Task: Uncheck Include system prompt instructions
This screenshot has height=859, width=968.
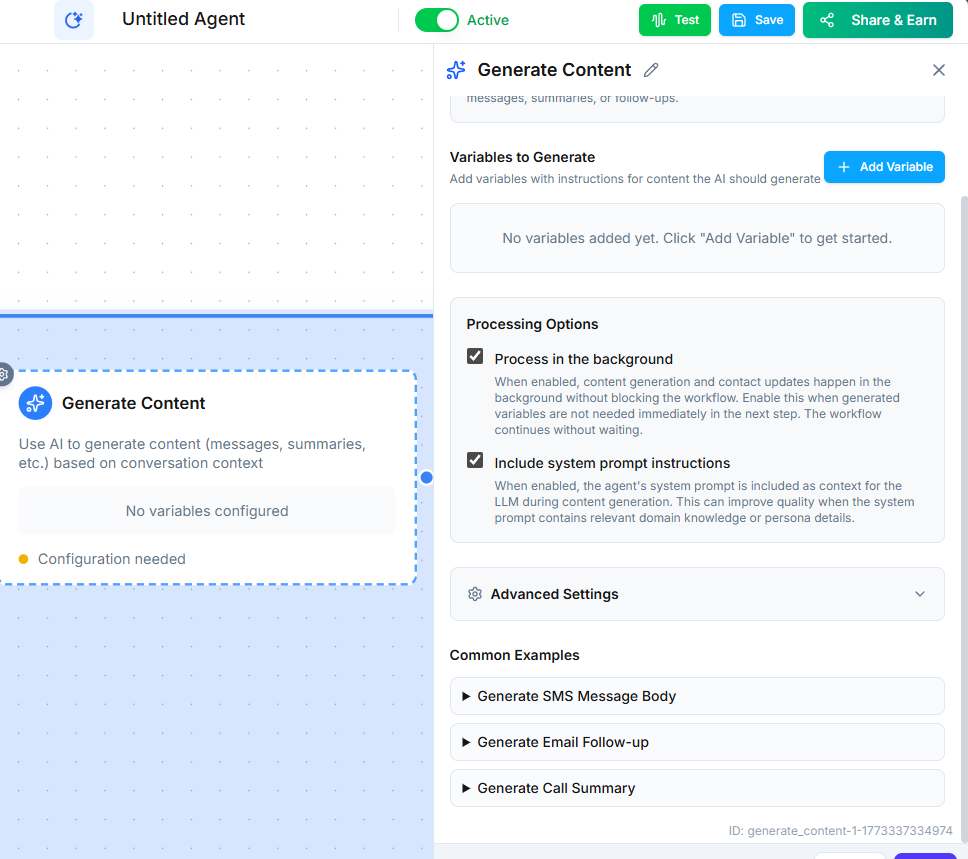Action: click(474, 462)
